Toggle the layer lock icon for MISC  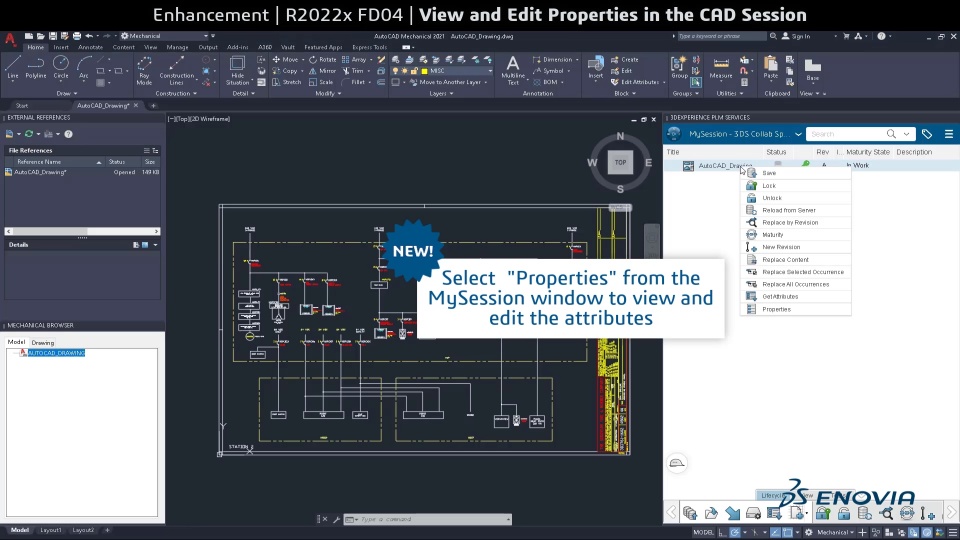click(414, 70)
